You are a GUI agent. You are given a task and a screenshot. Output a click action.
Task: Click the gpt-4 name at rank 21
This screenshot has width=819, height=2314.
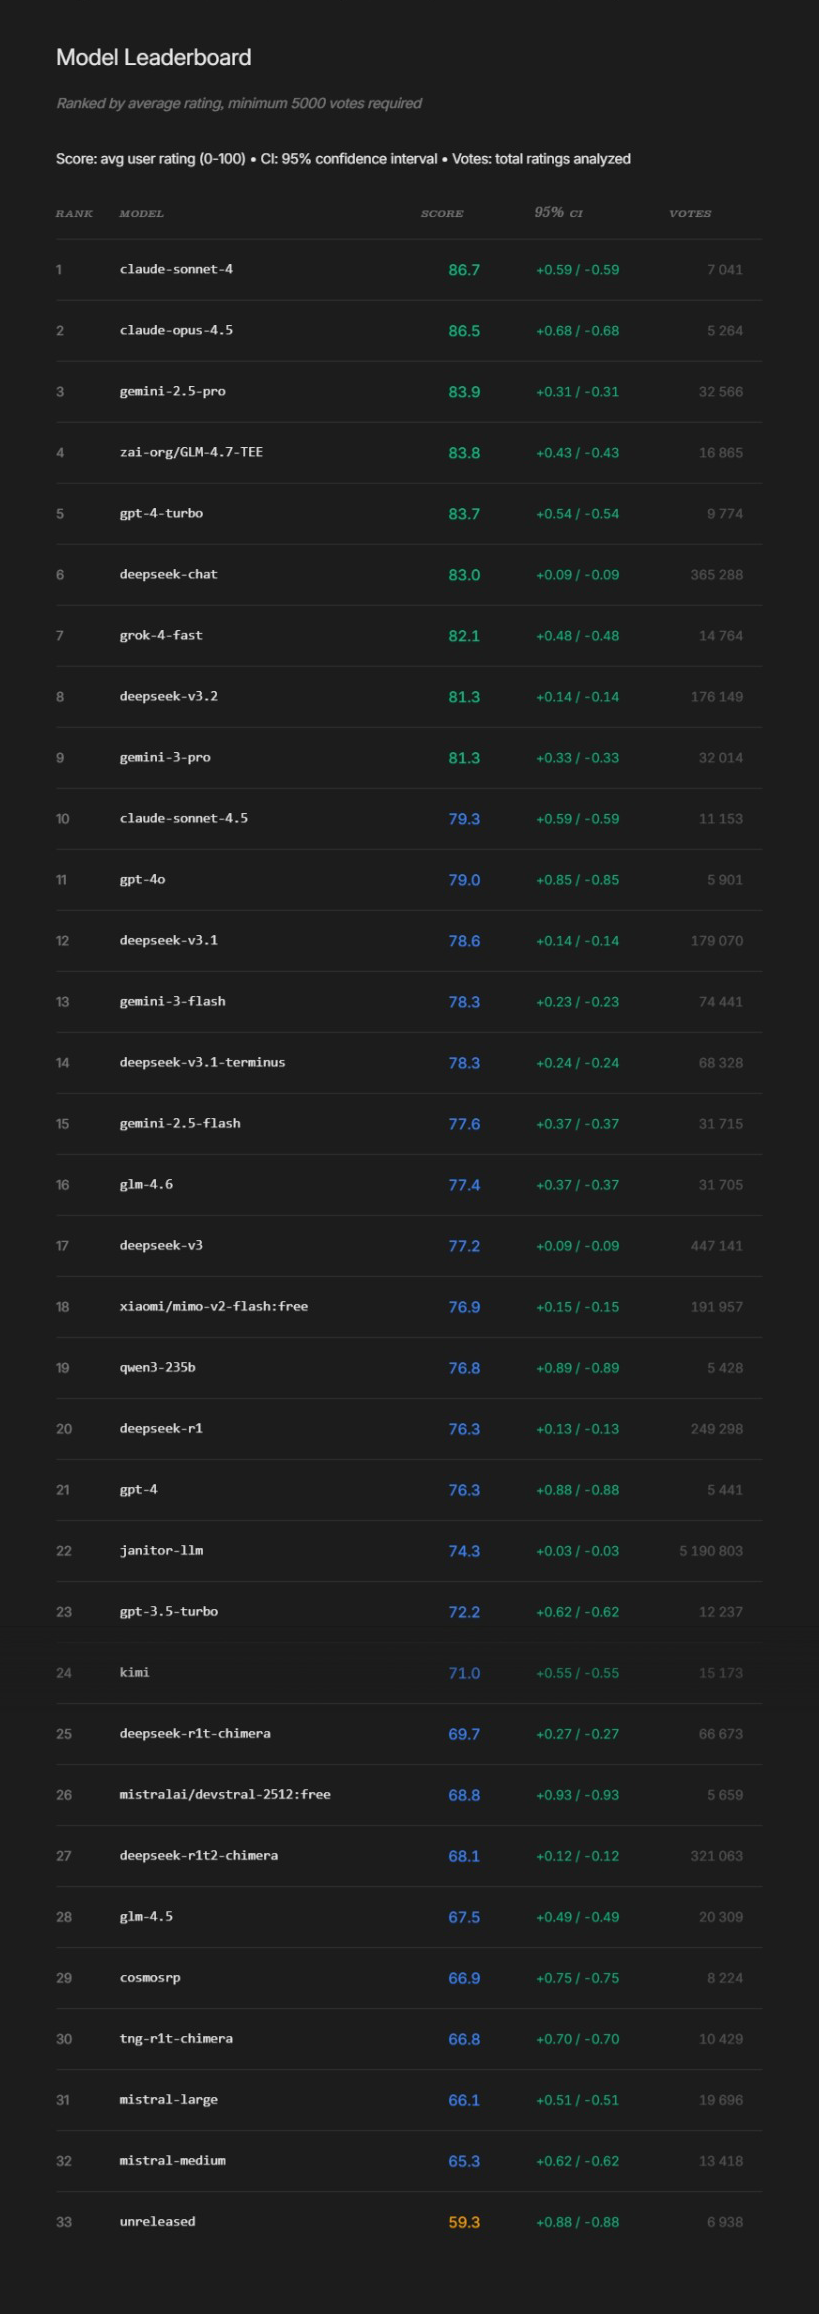[138, 1489]
